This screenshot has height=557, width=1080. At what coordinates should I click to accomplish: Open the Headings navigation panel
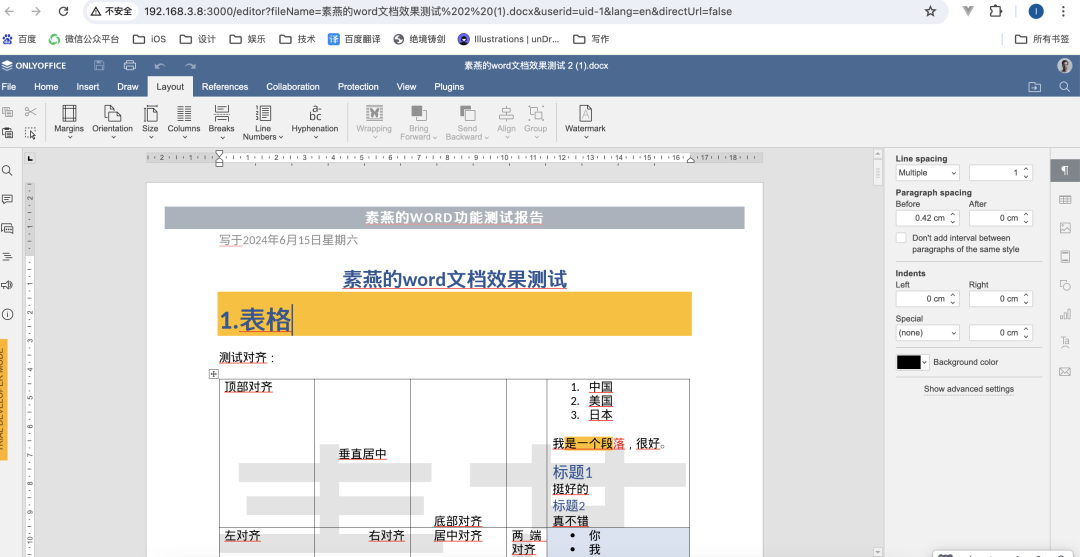[x=8, y=256]
